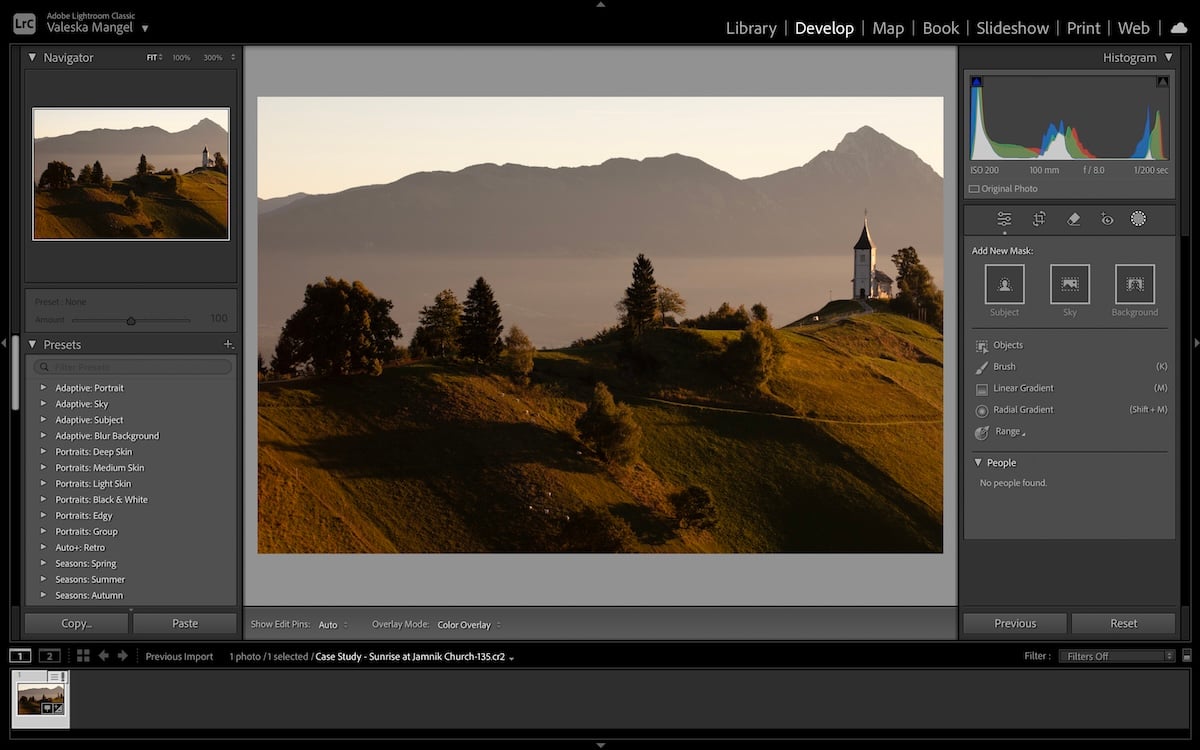Select the Red Eye Correction tool

(x=1106, y=218)
